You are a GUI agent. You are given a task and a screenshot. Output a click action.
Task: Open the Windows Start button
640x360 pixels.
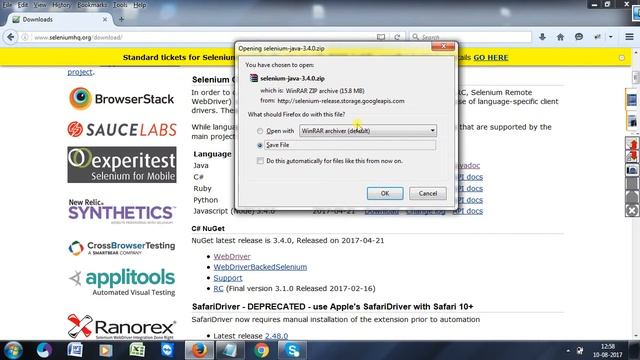13,350
